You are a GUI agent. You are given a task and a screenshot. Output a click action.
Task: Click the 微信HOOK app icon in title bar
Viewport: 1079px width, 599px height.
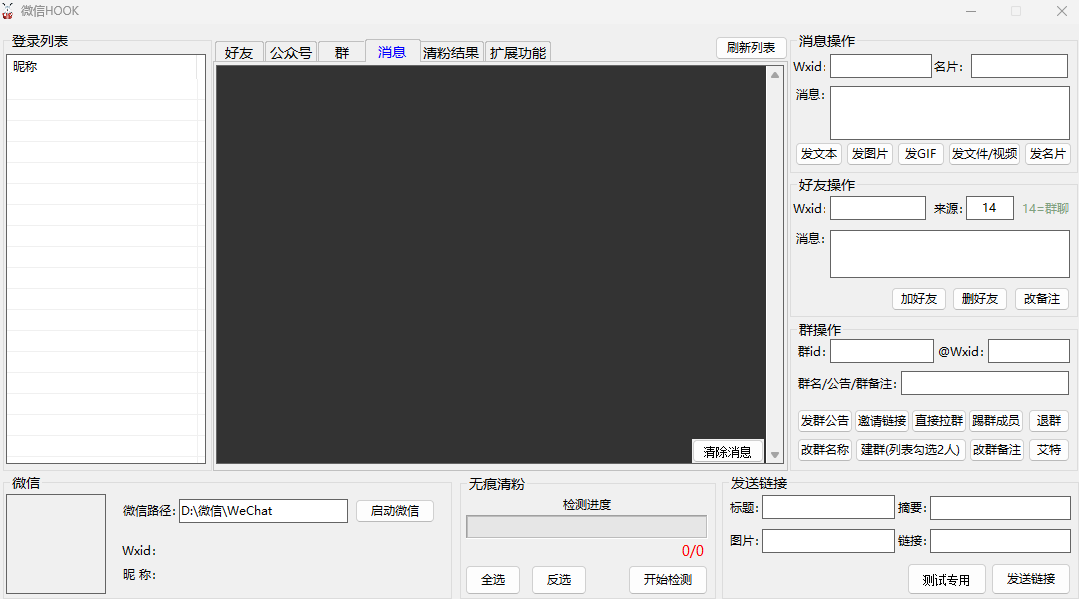(x=8, y=11)
